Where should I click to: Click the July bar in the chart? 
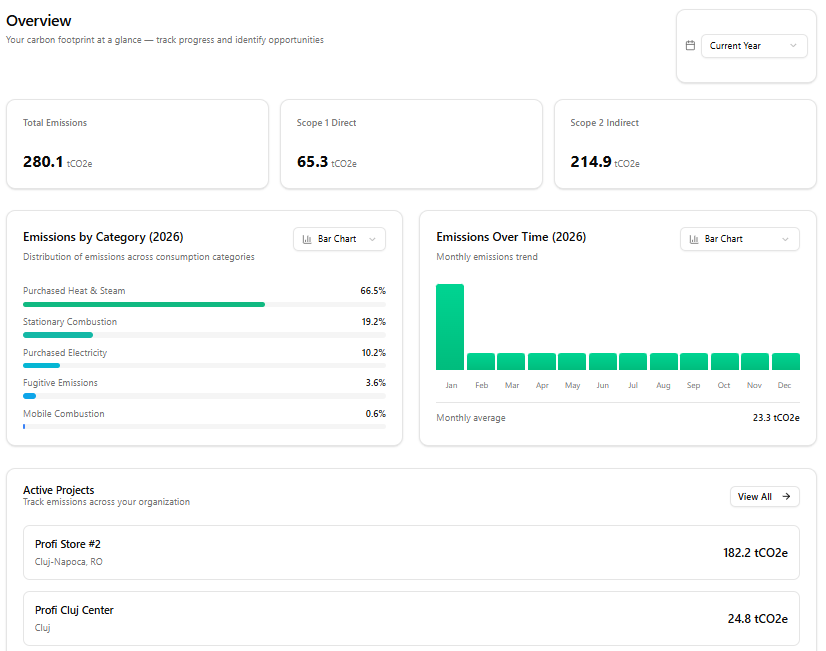(x=633, y=362)
